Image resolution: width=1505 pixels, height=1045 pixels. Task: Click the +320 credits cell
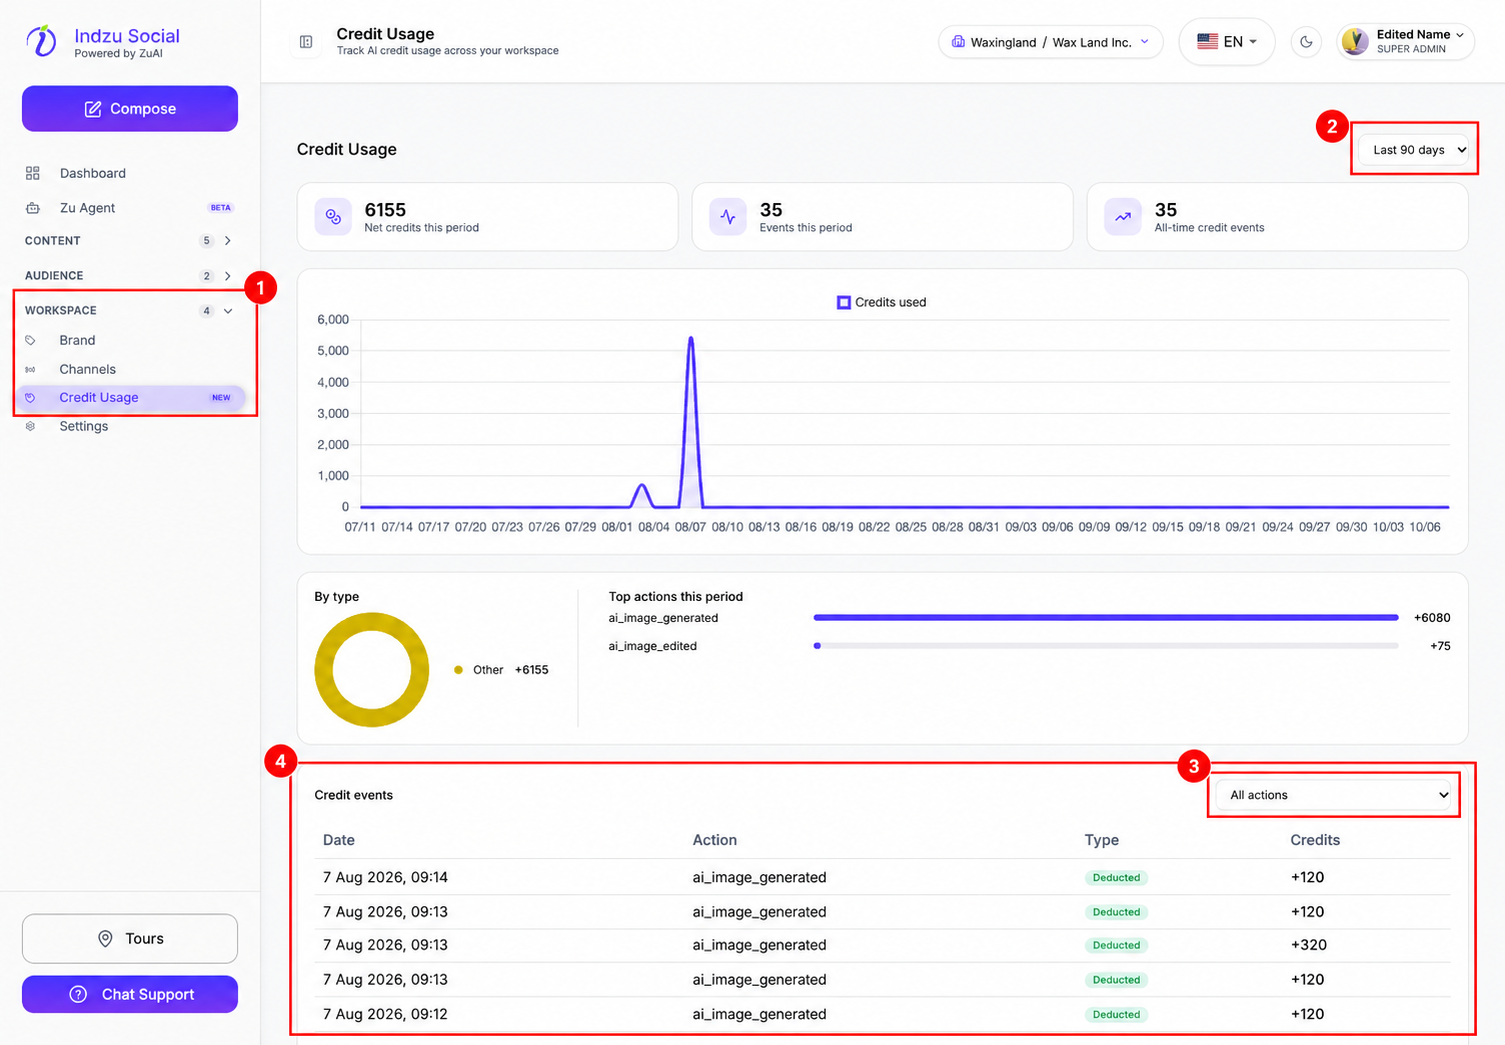[x=1309, y=945]
